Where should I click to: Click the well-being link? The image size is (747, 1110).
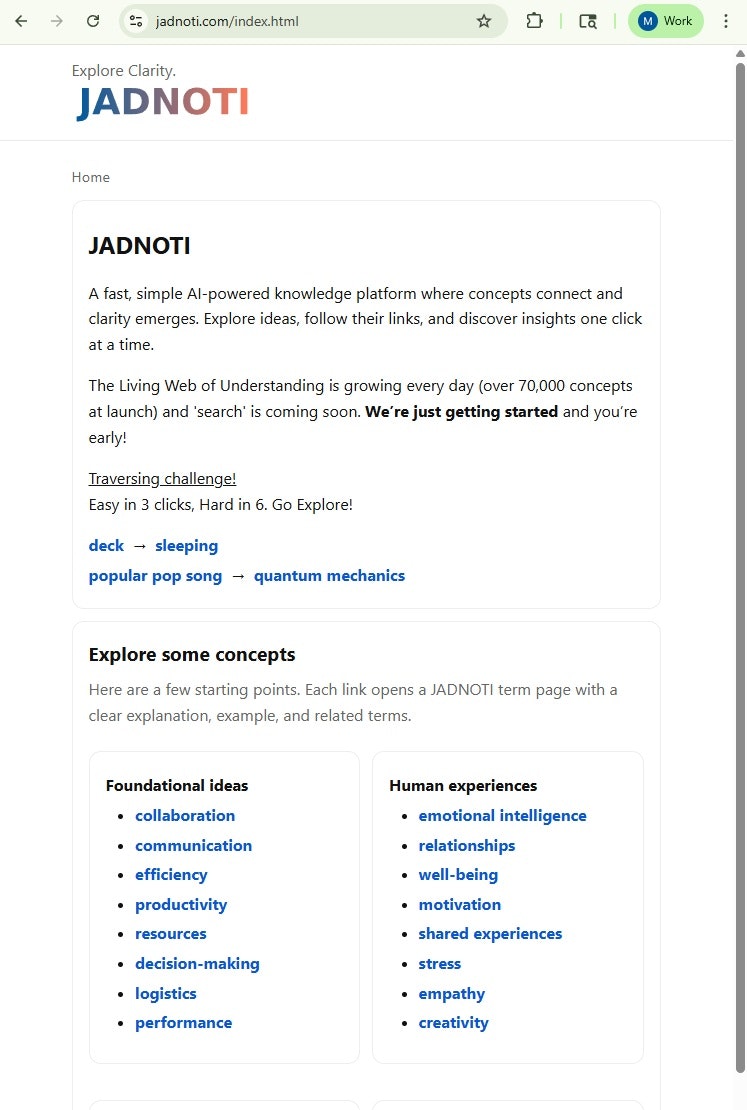458,874
